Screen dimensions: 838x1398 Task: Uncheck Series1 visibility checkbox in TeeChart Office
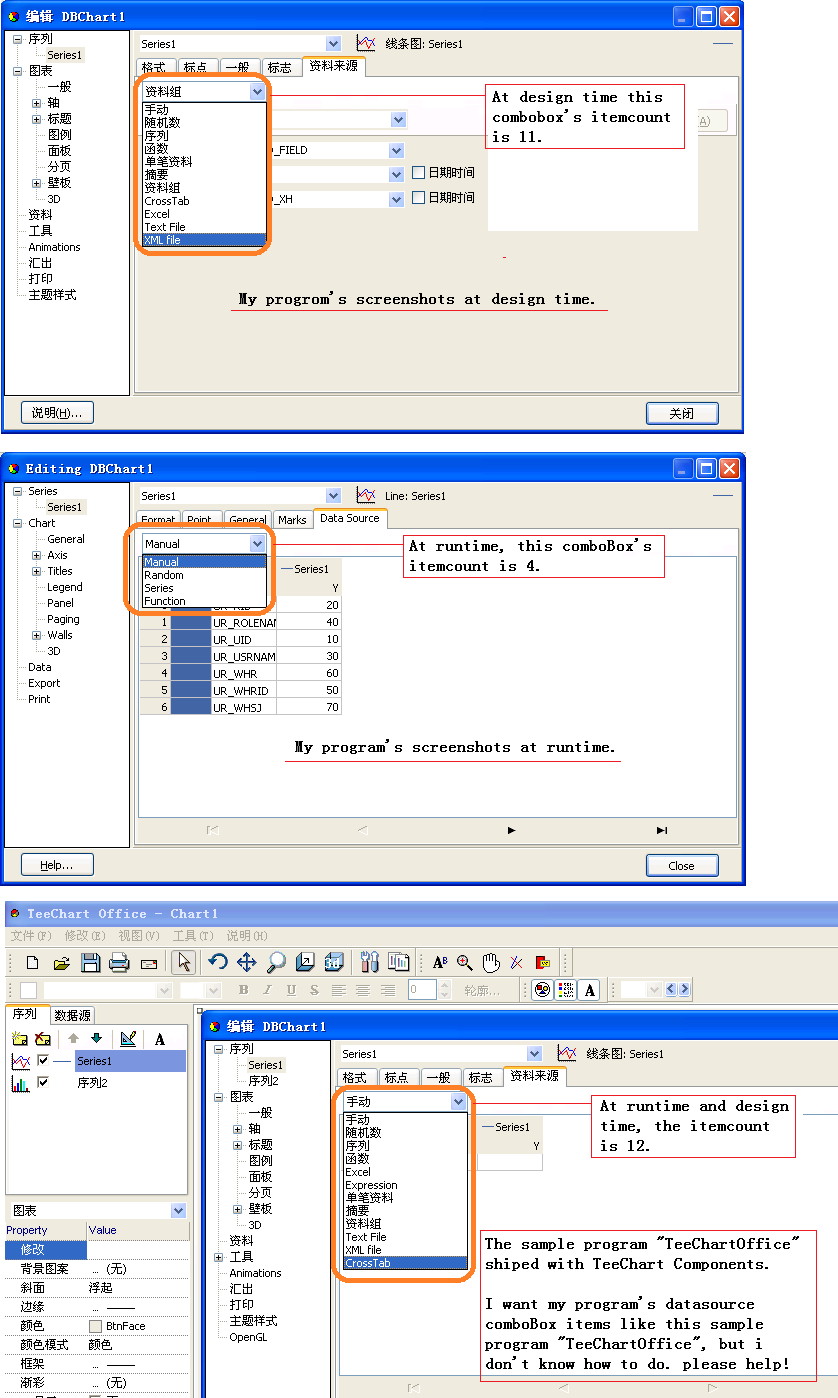coord(43,1060)
